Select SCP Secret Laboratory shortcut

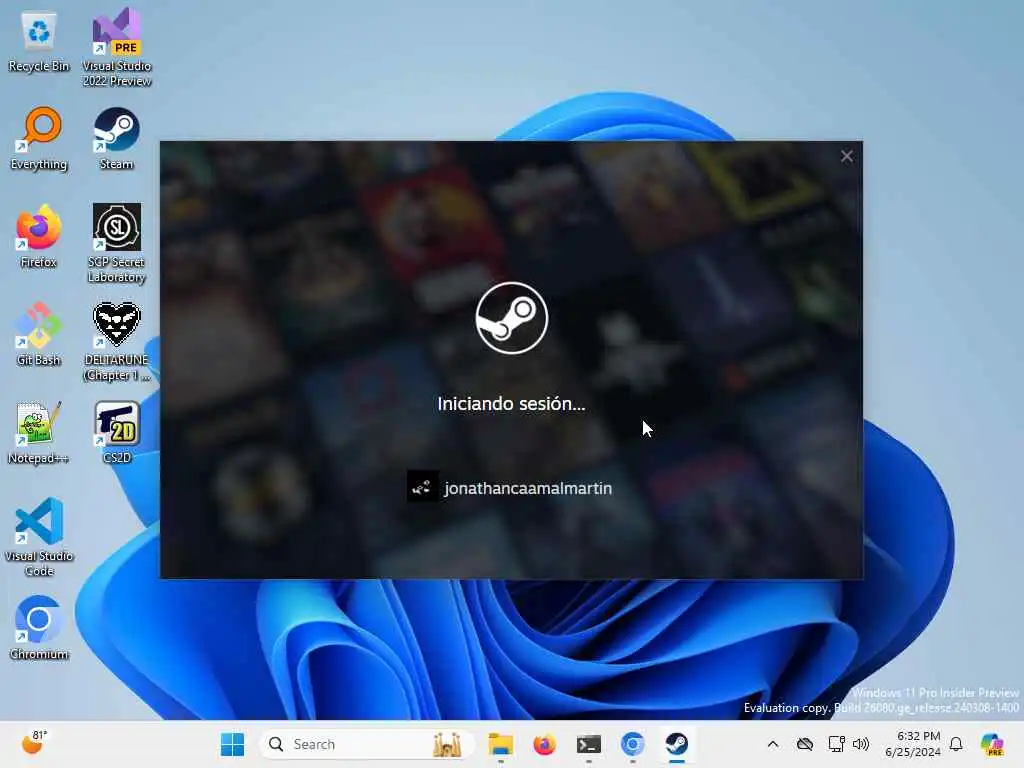[x=116, y=243]
